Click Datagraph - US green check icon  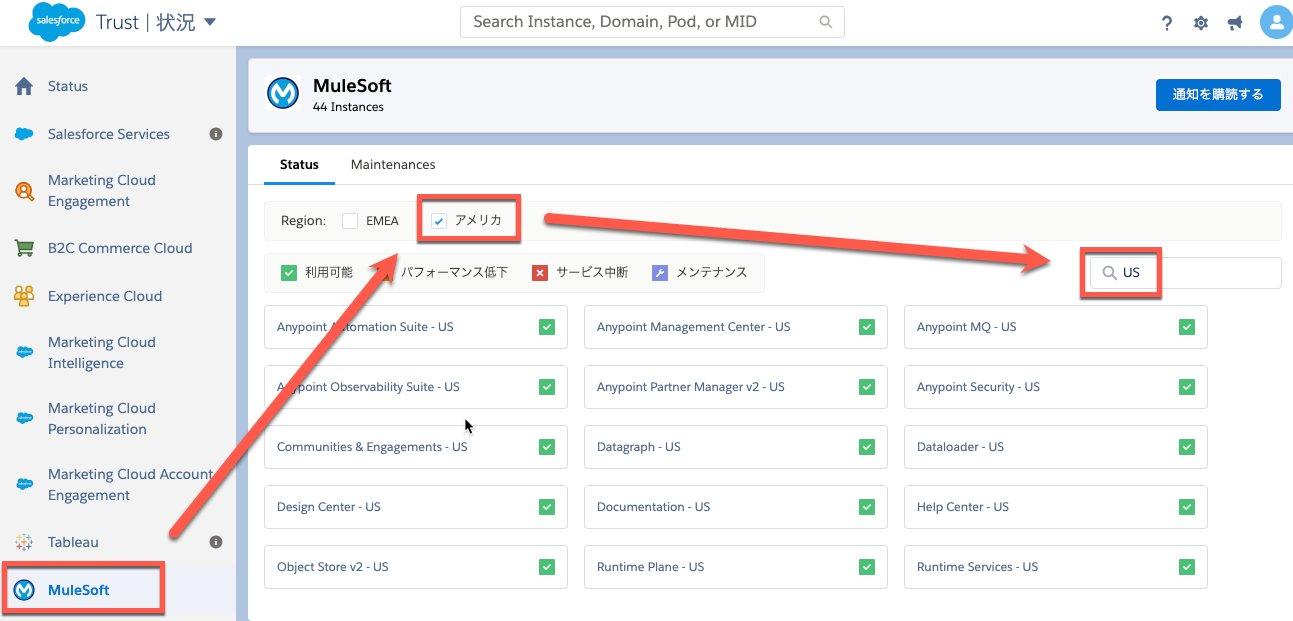pos(867,447)
